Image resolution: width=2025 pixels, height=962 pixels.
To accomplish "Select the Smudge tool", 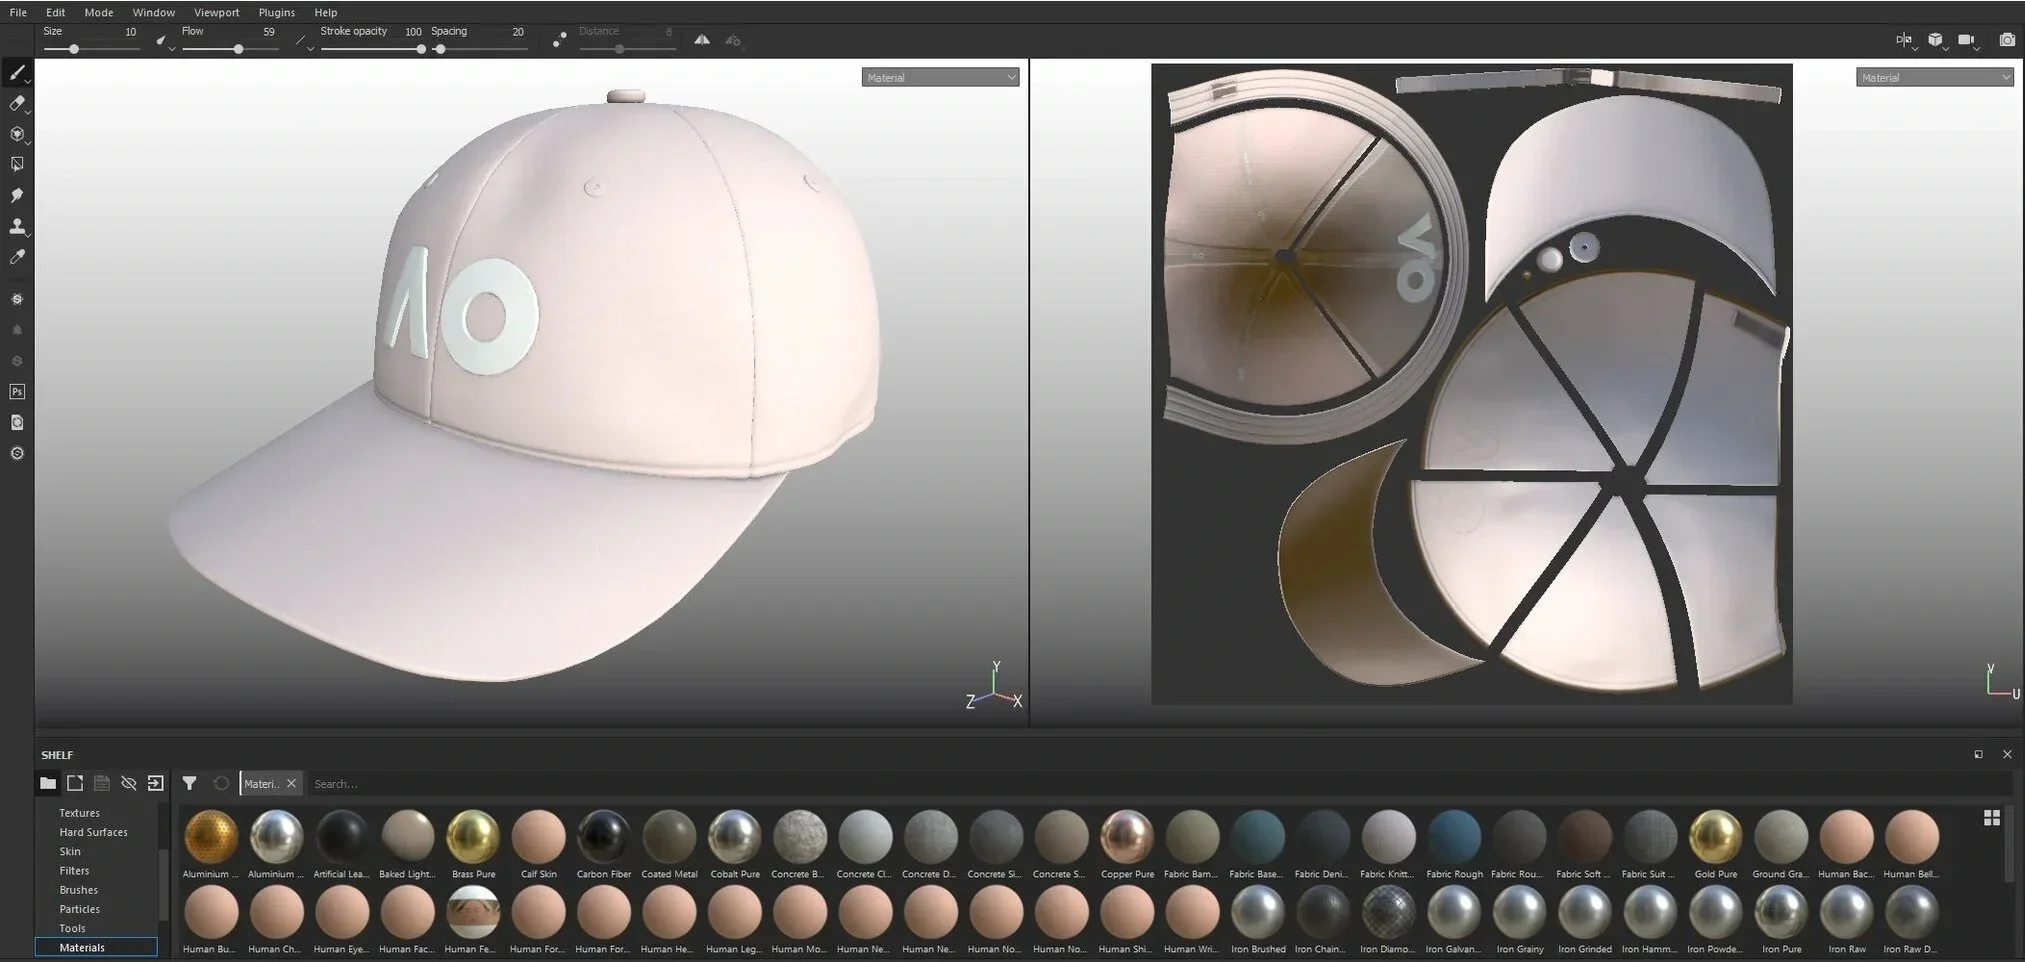I will [x=17, y=196].
